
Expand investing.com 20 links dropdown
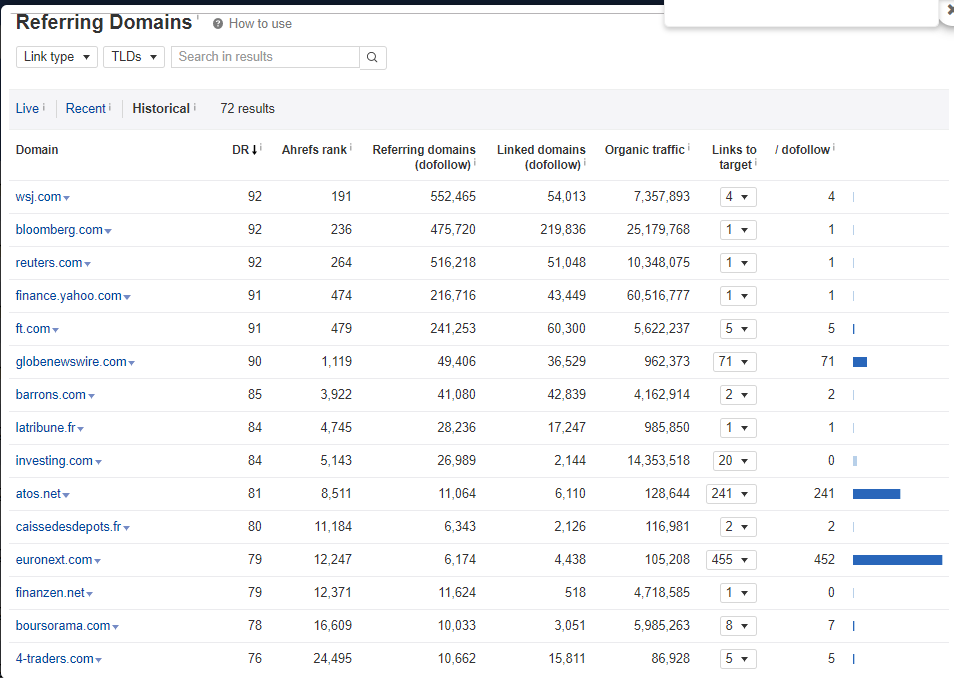point(734,461)
